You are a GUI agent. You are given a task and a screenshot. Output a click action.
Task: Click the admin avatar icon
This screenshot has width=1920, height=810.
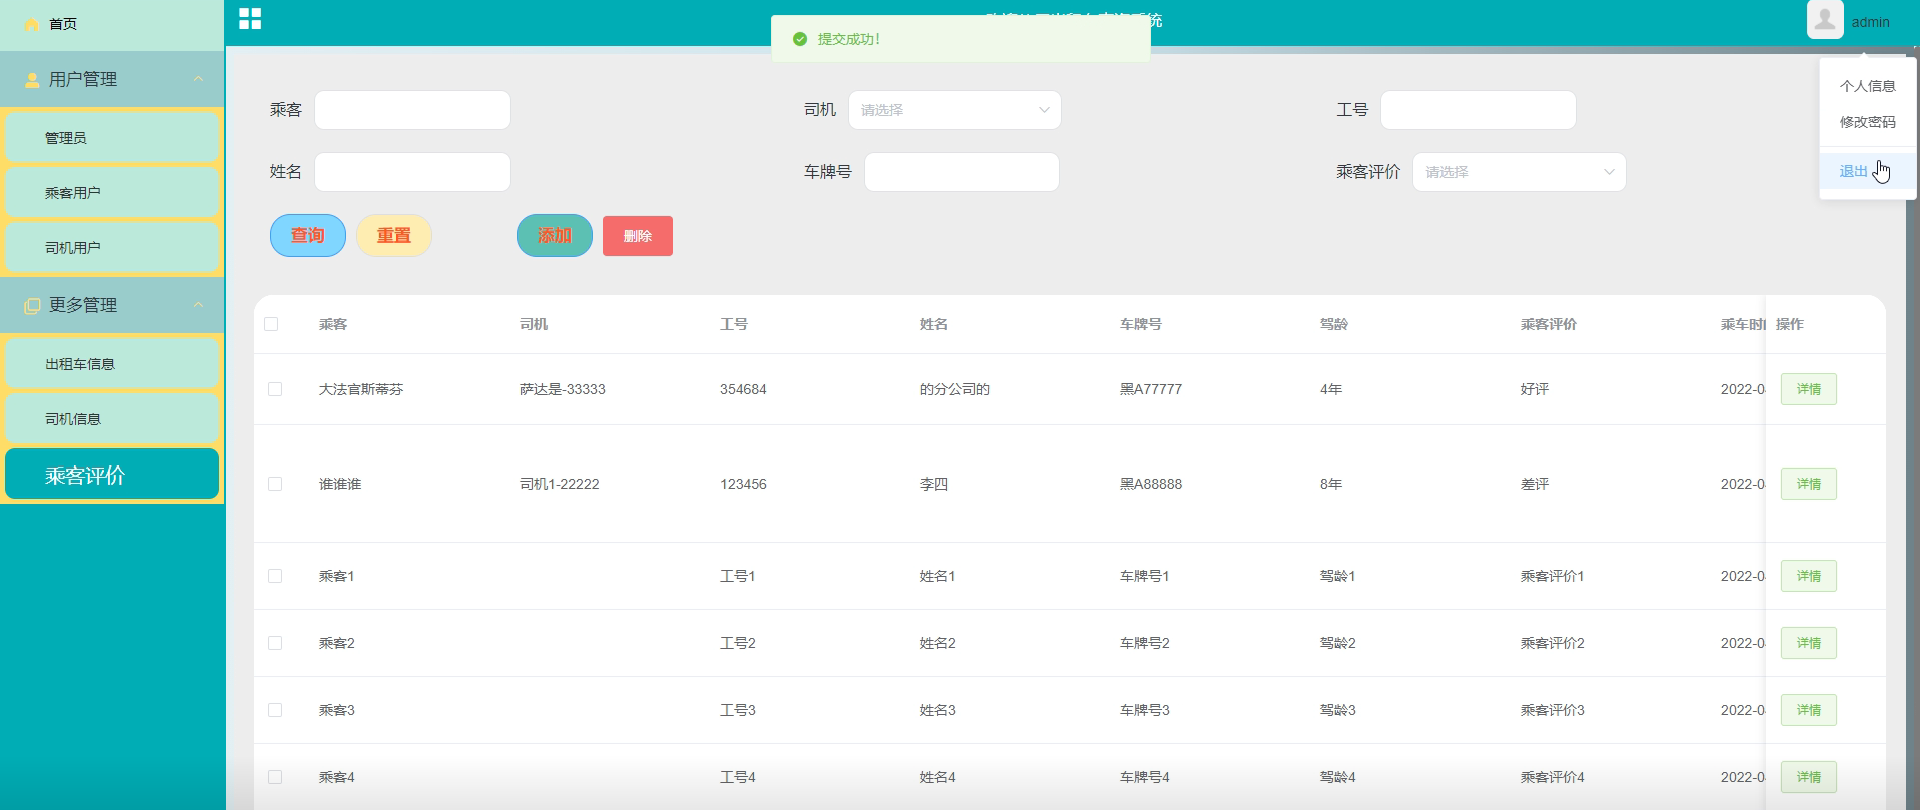(x=1825, y=20)
